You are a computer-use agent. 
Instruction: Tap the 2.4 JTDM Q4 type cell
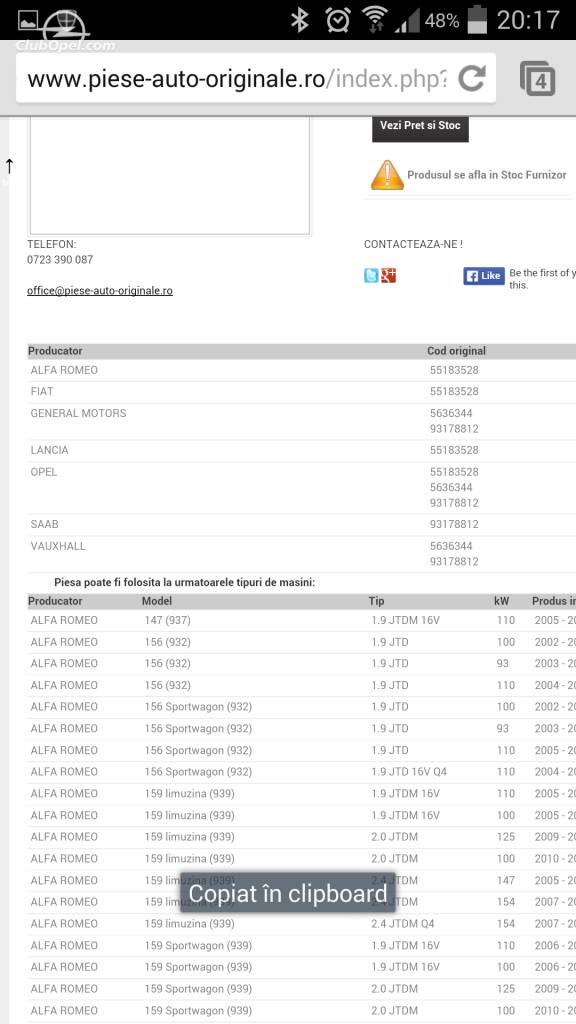point(403,924)
